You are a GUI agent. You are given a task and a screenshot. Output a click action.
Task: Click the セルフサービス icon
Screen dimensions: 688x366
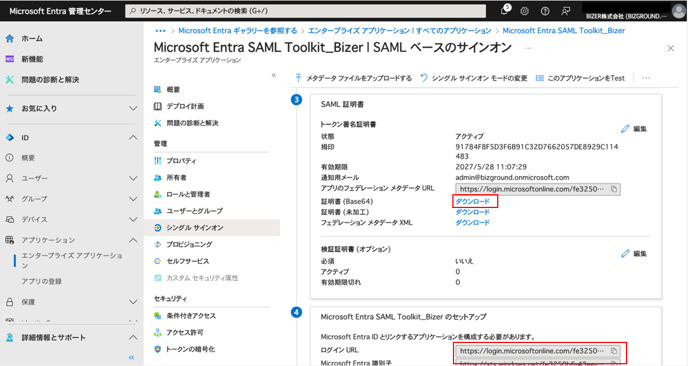[x=158, y=261]
